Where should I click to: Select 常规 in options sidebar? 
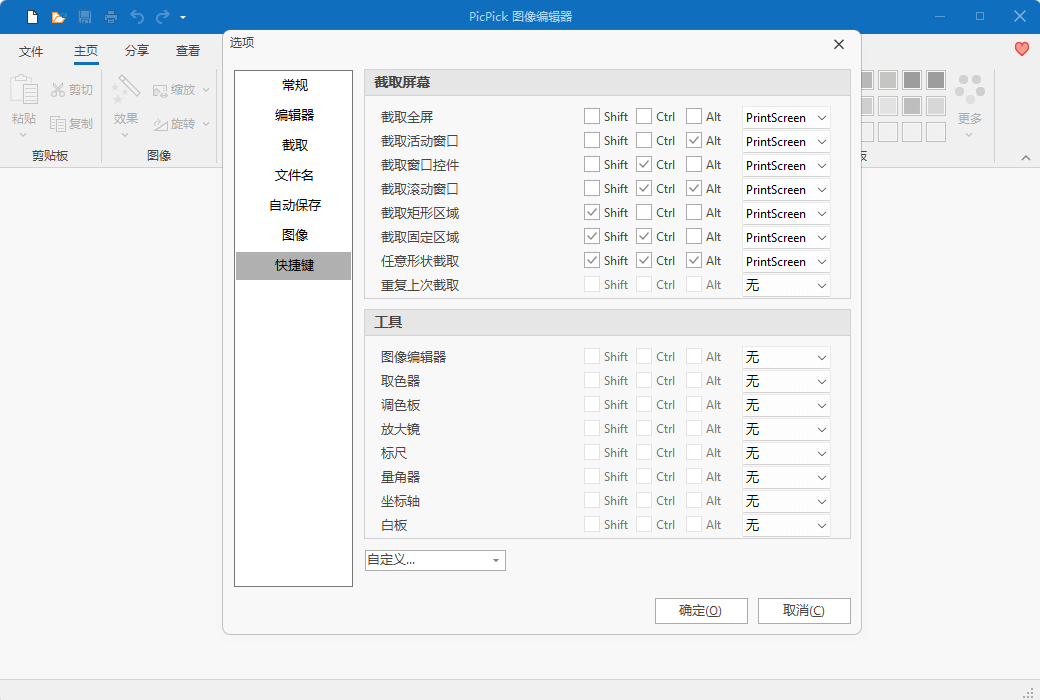click(294, 85)
